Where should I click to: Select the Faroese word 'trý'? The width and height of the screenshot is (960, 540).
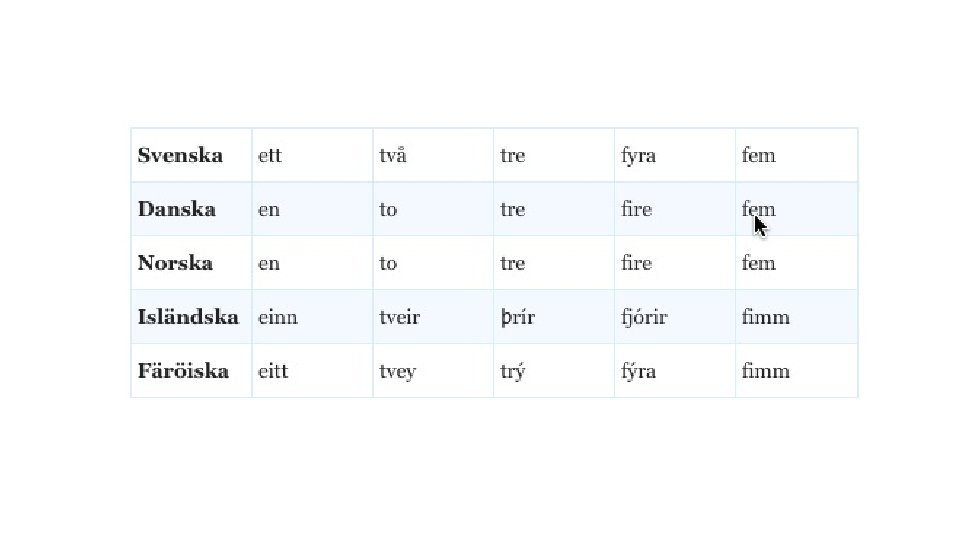tap(513, 371)
